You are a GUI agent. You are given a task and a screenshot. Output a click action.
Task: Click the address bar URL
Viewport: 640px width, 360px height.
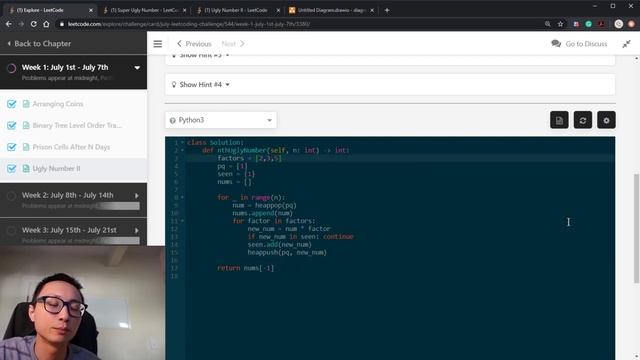point(189,24)
